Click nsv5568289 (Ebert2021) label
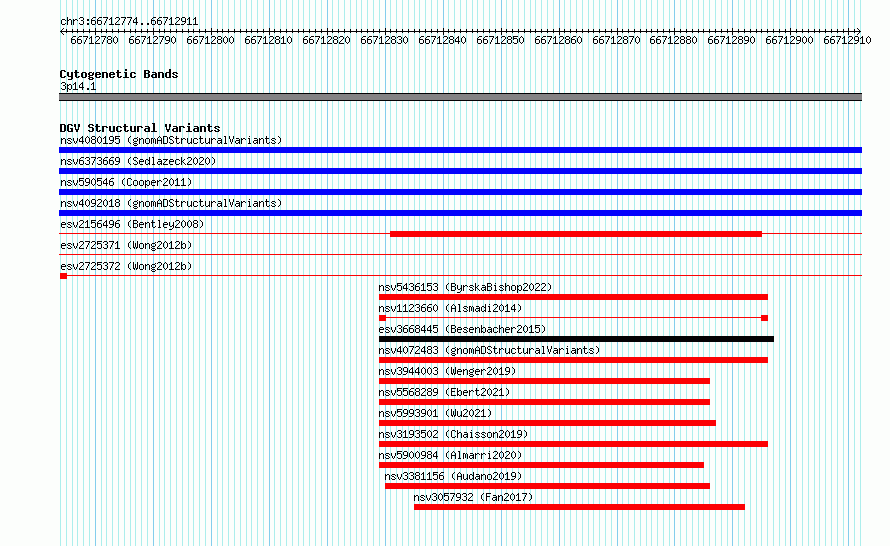 444,392
